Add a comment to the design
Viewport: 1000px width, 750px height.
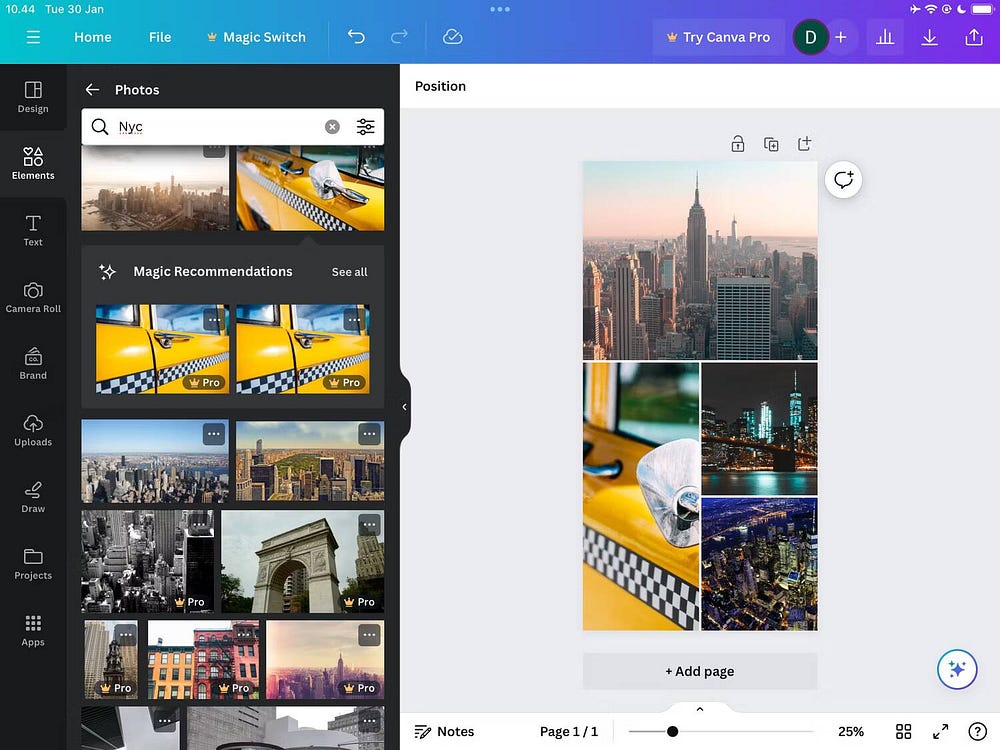(x=843, y=180)
